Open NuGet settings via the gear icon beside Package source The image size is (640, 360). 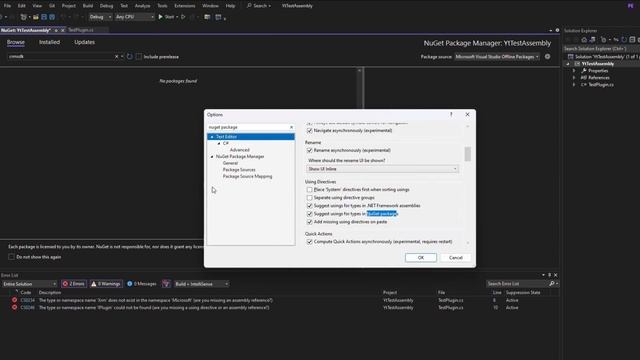coord(547,56)
